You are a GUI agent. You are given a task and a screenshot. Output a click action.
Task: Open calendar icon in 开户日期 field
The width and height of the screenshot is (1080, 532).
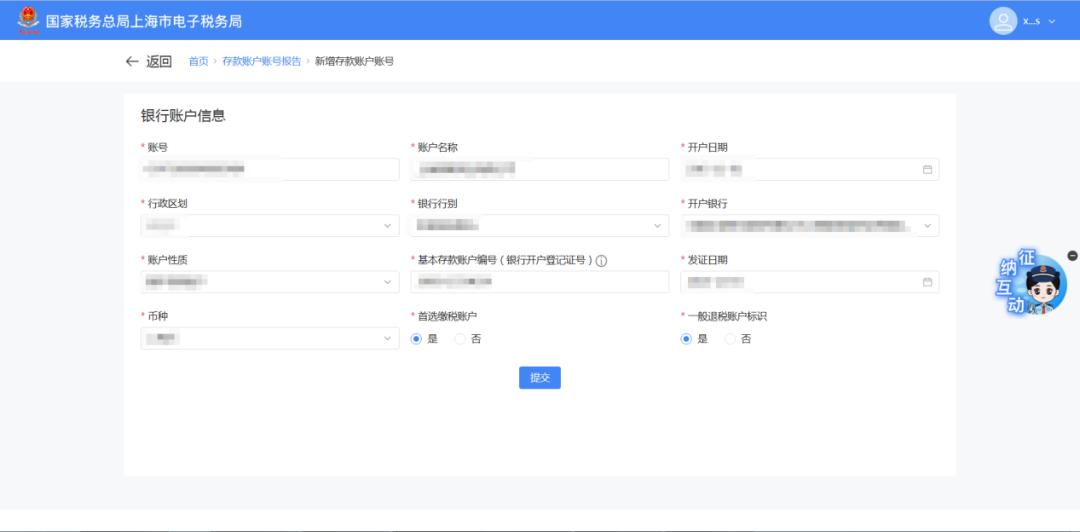pos(927,170)
